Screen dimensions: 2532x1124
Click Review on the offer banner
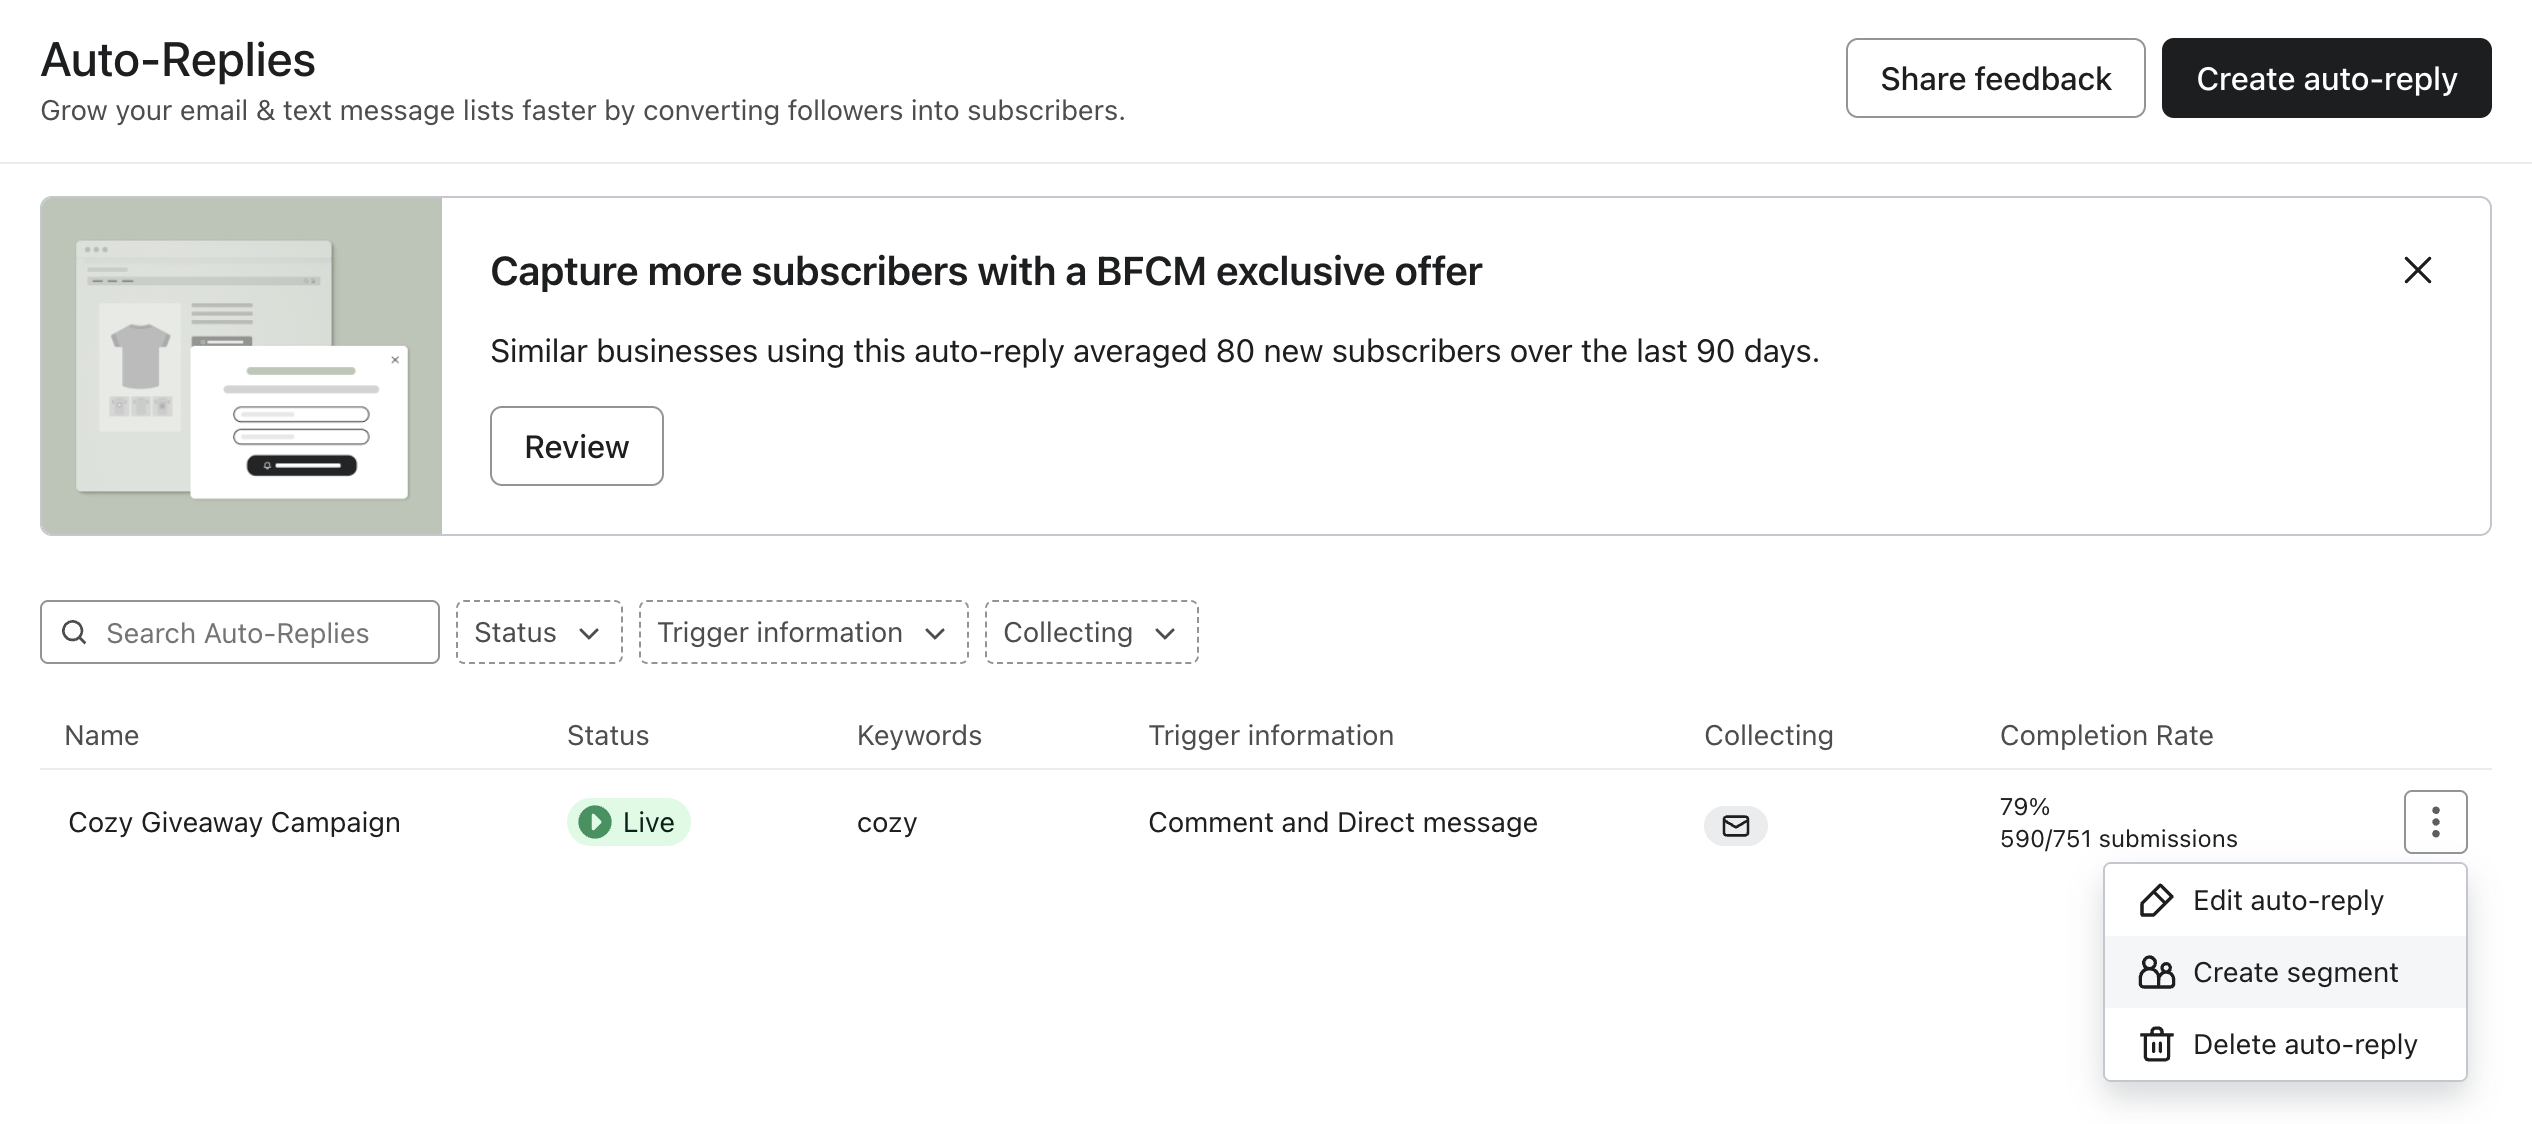point(576,446)
